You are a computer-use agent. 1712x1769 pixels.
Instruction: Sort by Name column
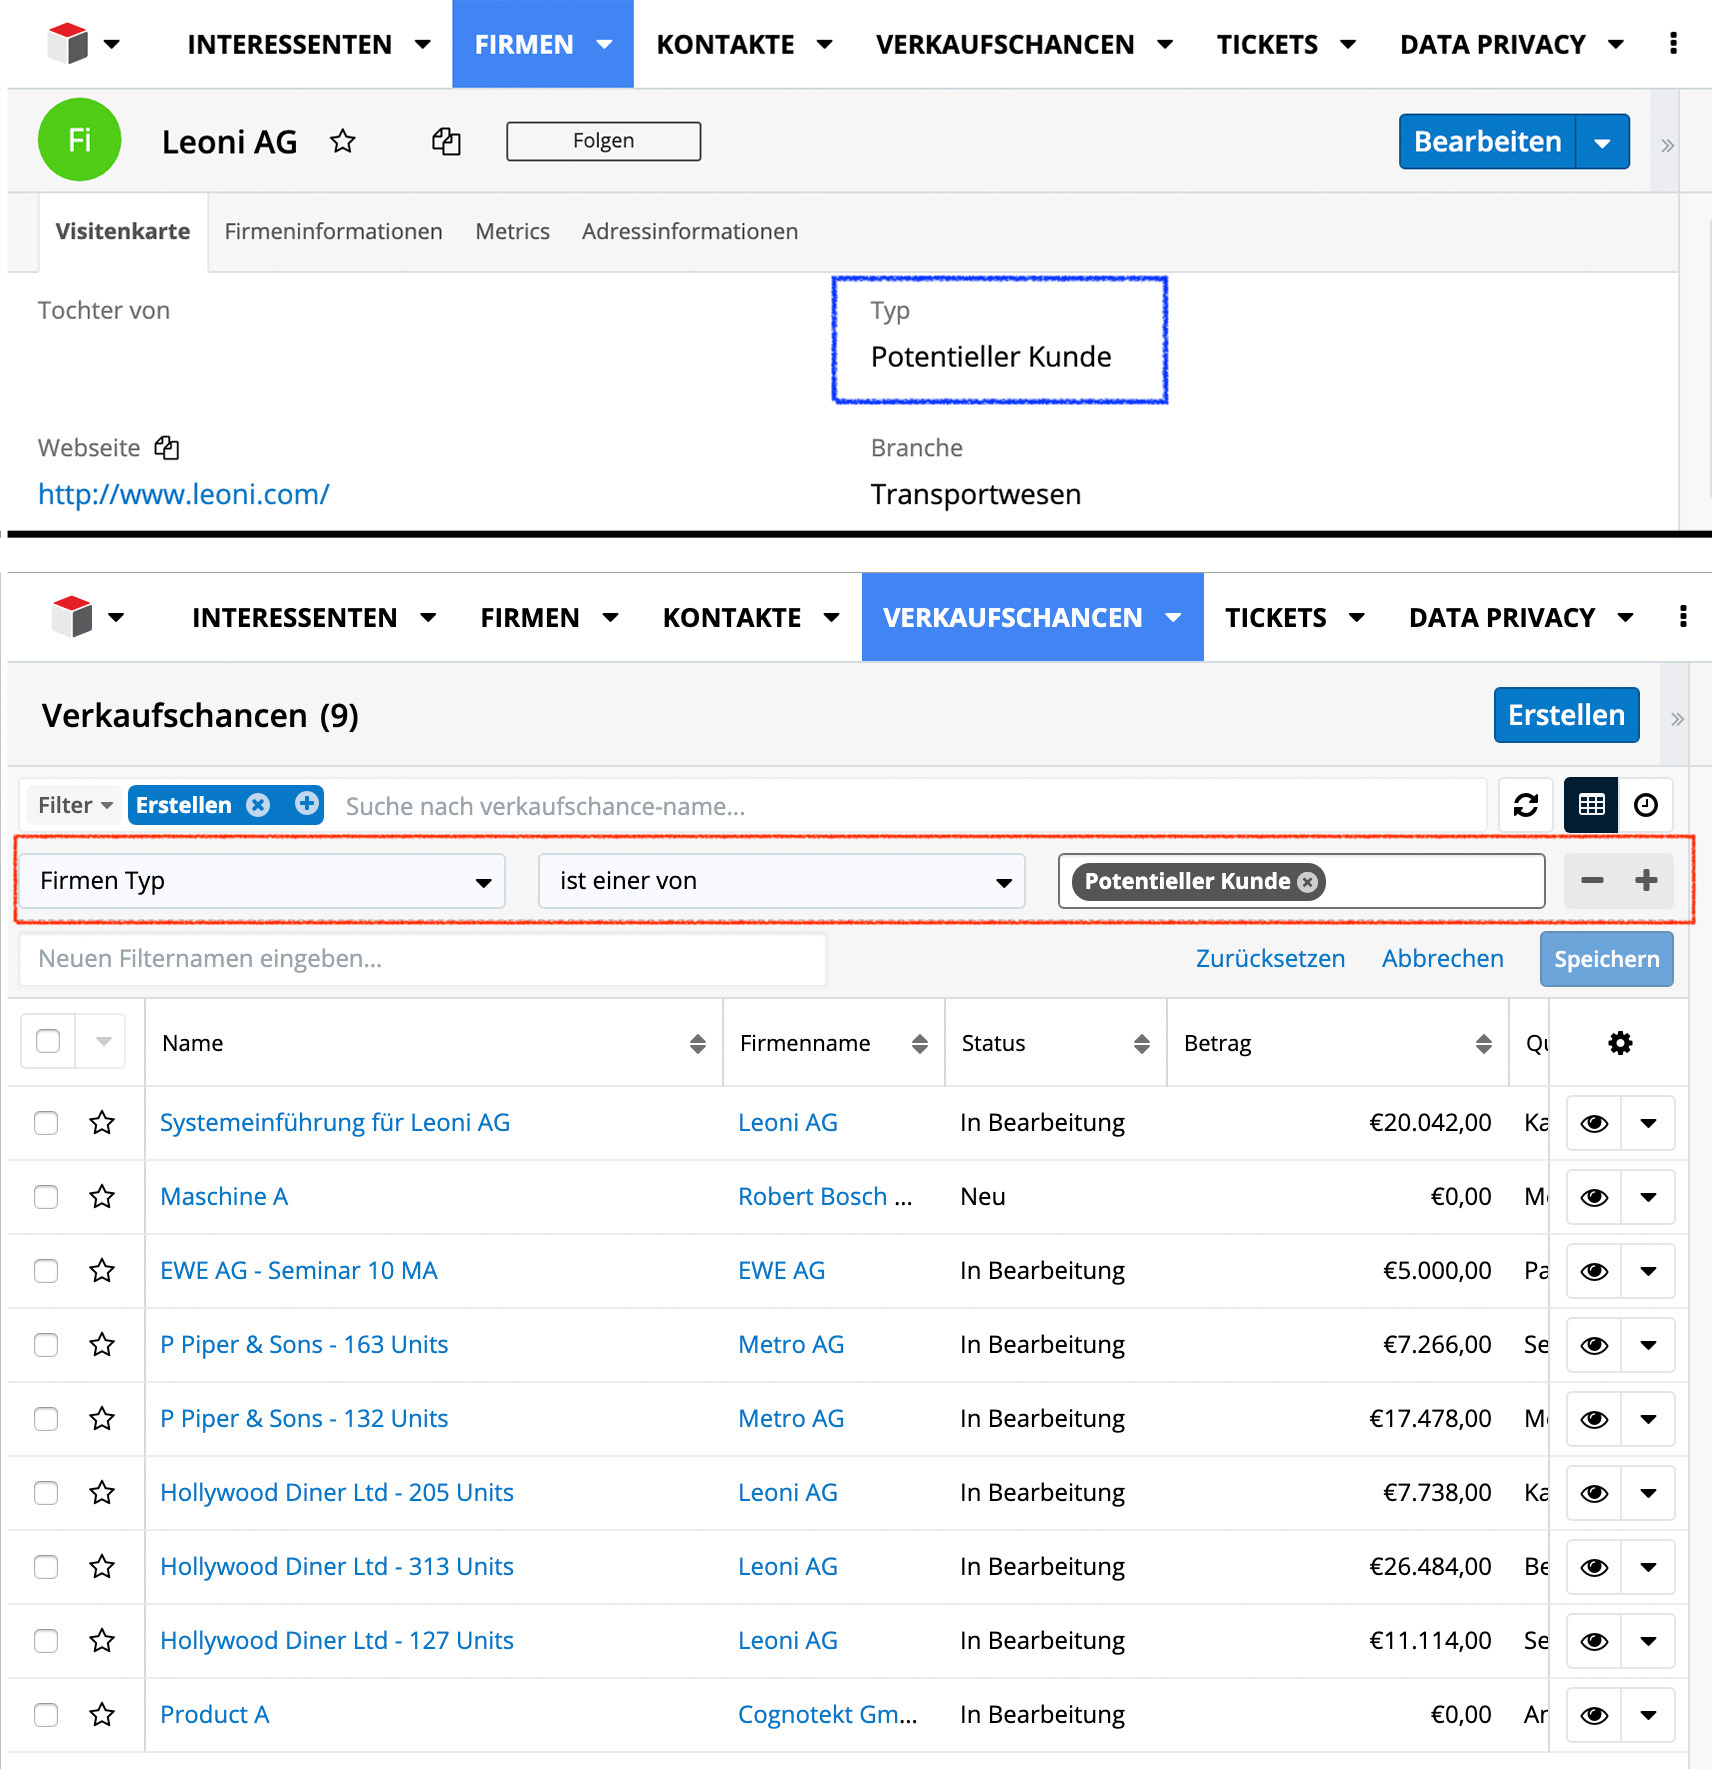coord(697,1043)
